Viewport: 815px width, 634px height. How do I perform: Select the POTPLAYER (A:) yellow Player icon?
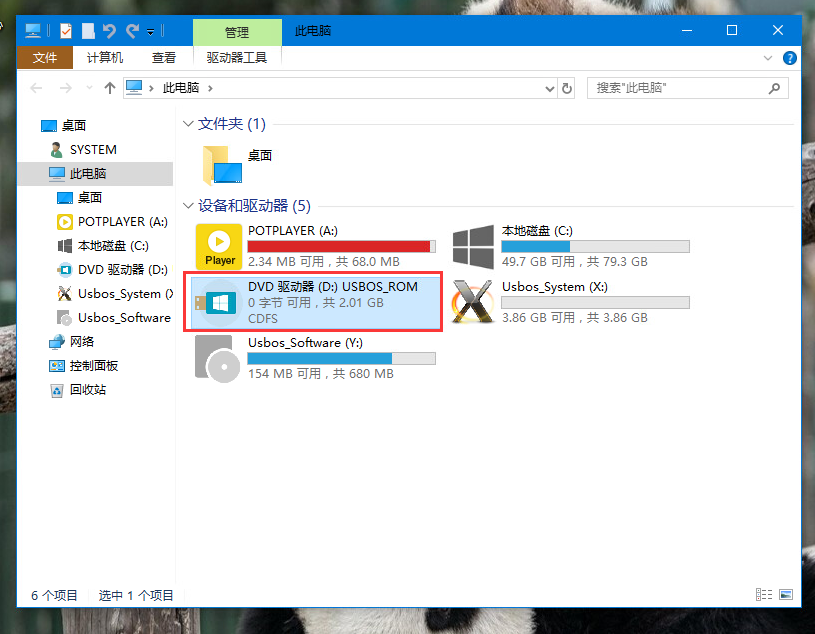[219, 246]
